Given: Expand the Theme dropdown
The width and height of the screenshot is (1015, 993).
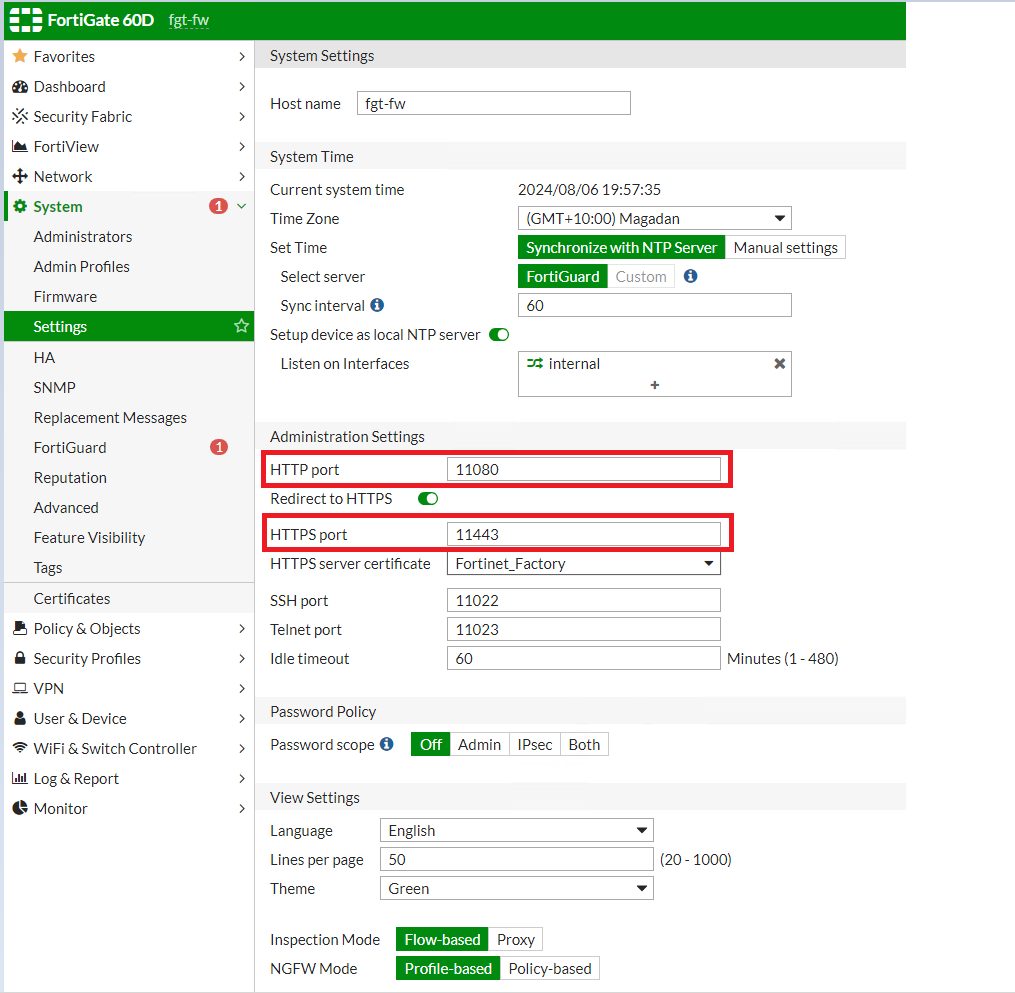Looking at the screenshot, I should pos(516,888).
